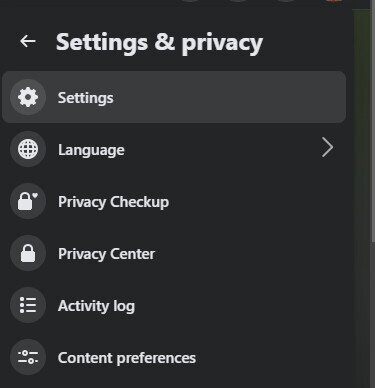Go back using the left arrow
The height and width of the screenshot is (388, 375).
click(x=28, y=41)
